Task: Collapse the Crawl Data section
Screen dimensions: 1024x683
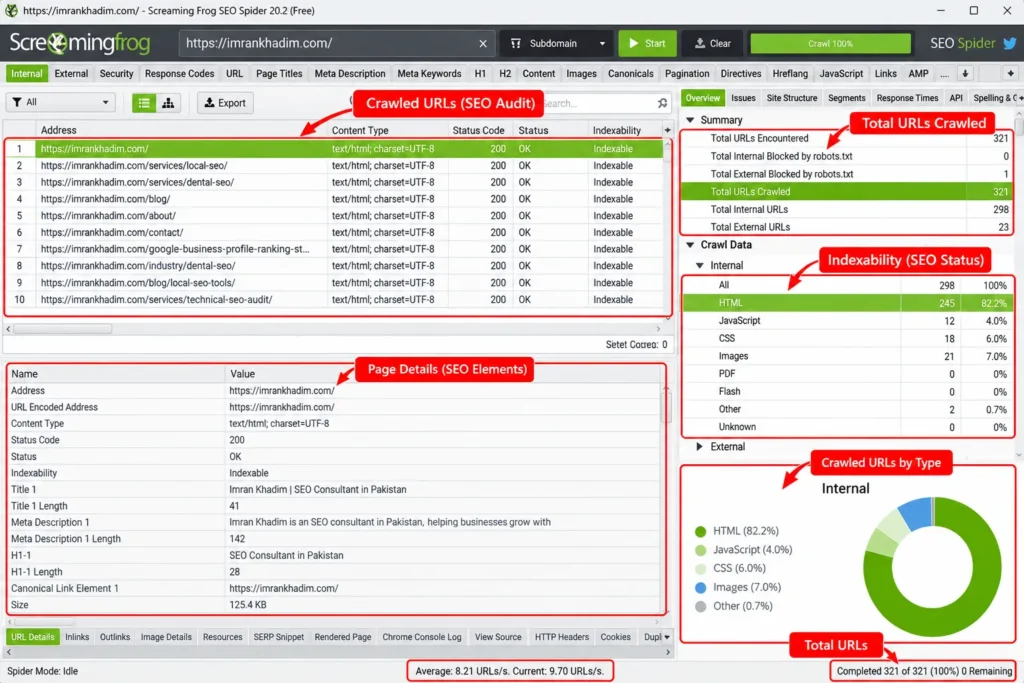Action: (690, 245)
